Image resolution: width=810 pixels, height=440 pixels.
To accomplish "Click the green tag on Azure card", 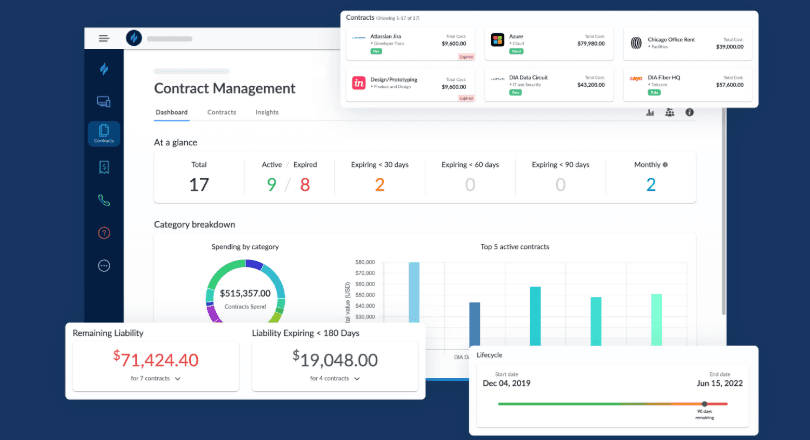I will tap(516, 51).
